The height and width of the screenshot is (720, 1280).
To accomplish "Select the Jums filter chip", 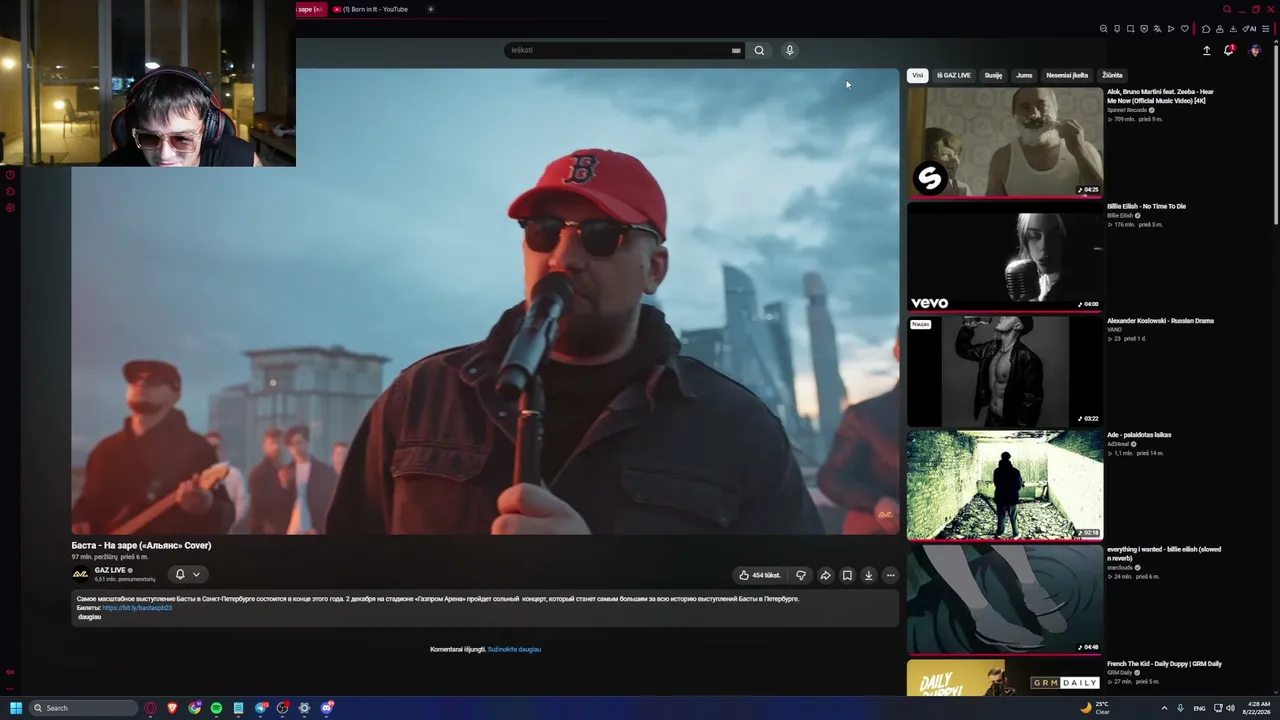I will click(1024, 75).
